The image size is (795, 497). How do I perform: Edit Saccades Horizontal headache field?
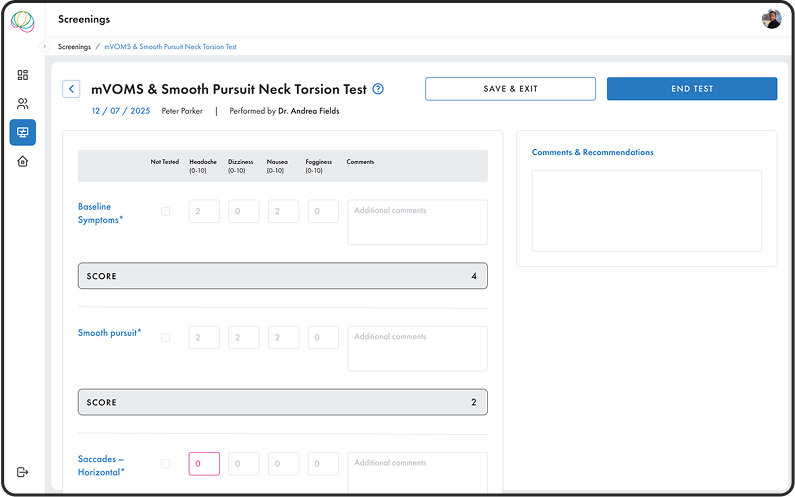tap(204, 464)
